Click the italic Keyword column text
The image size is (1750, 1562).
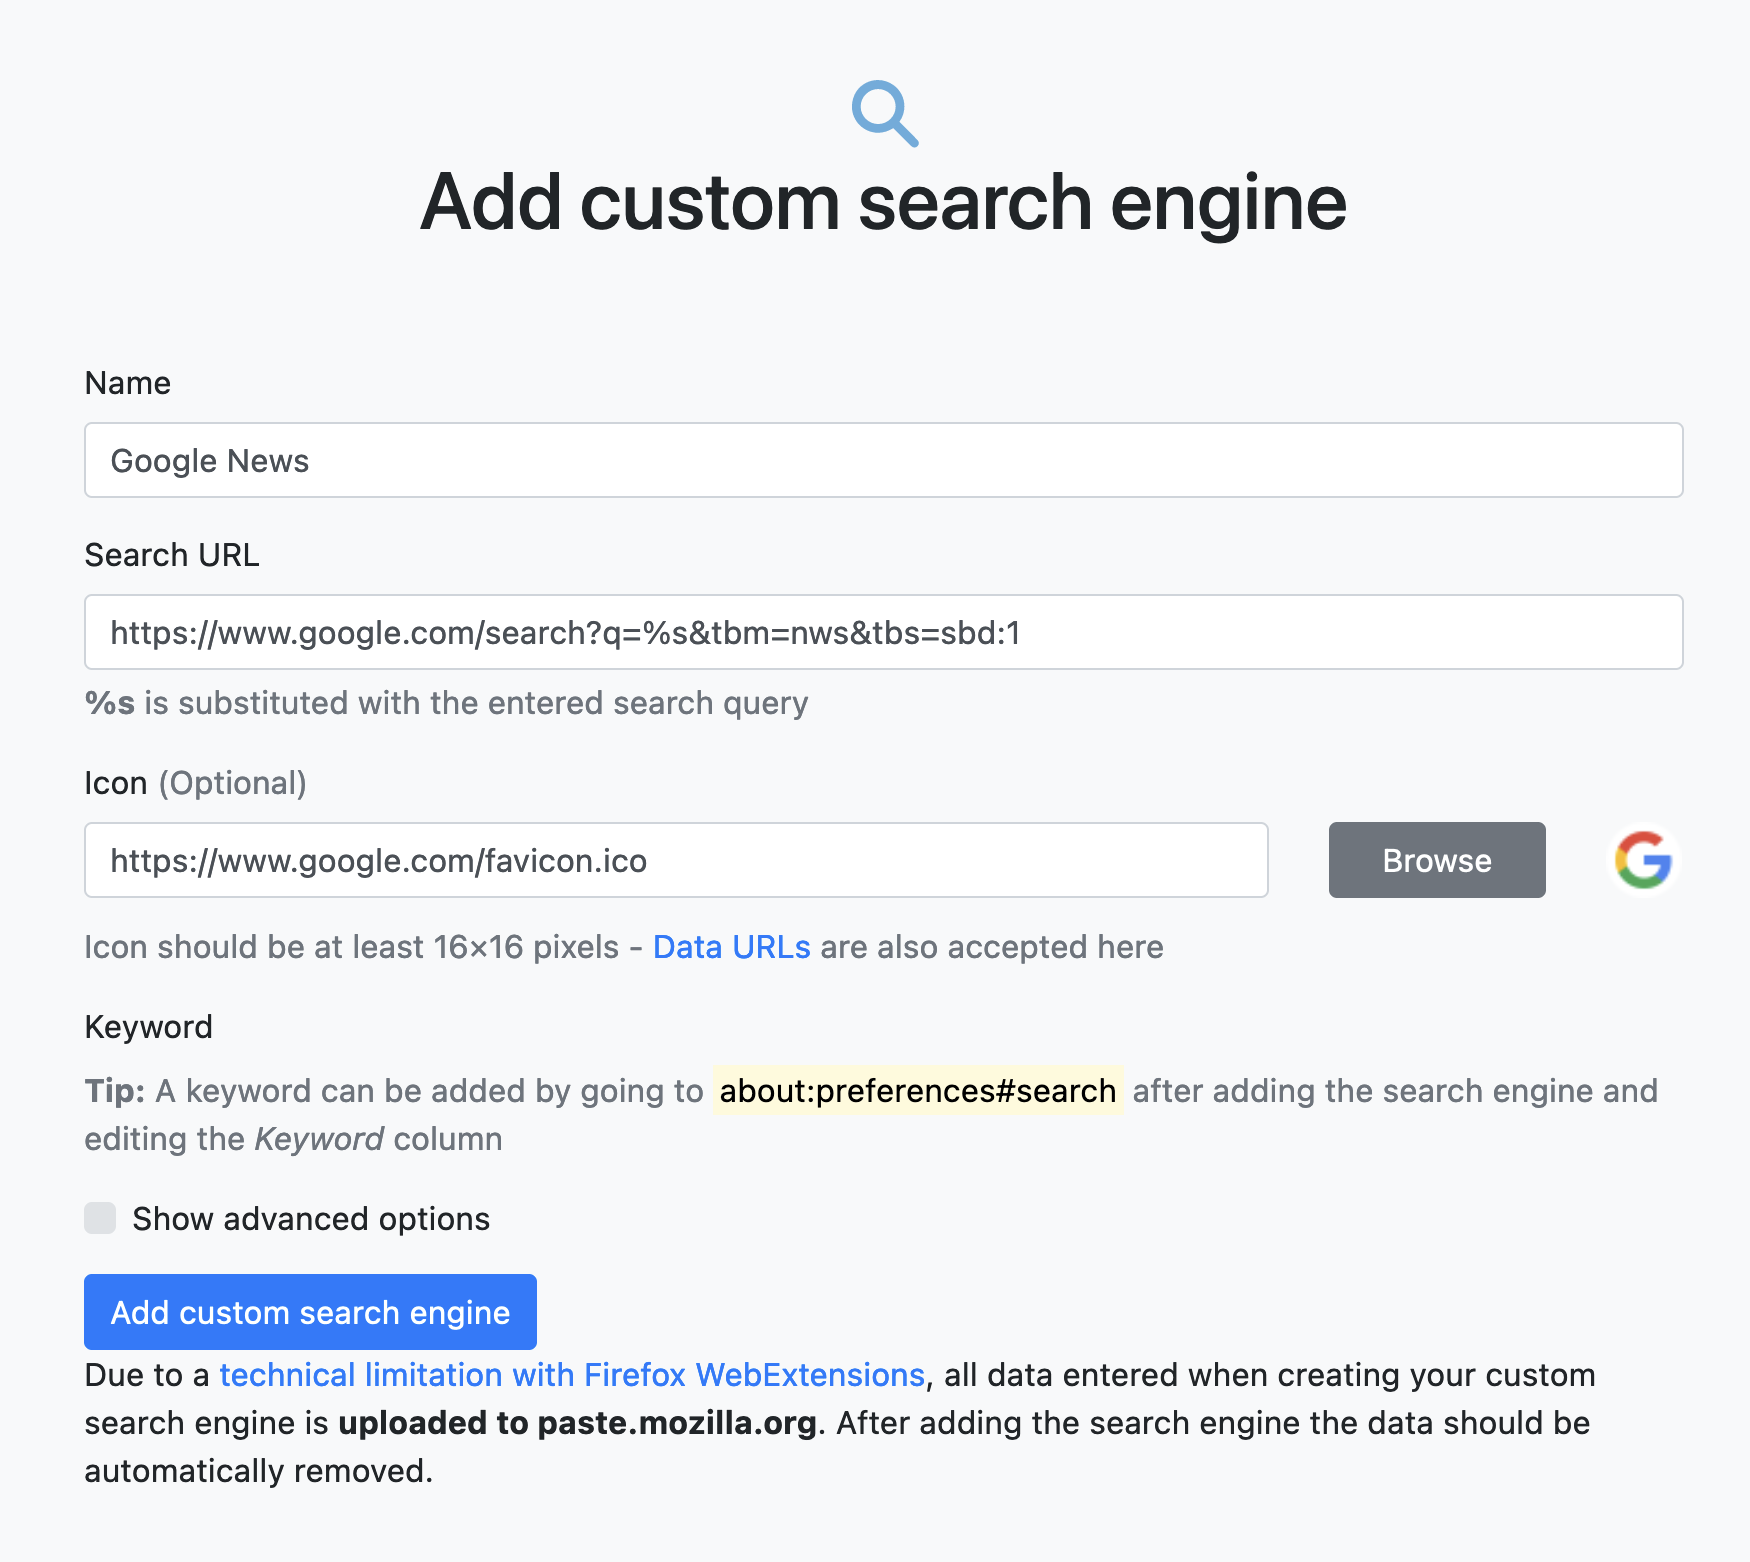319,1139
